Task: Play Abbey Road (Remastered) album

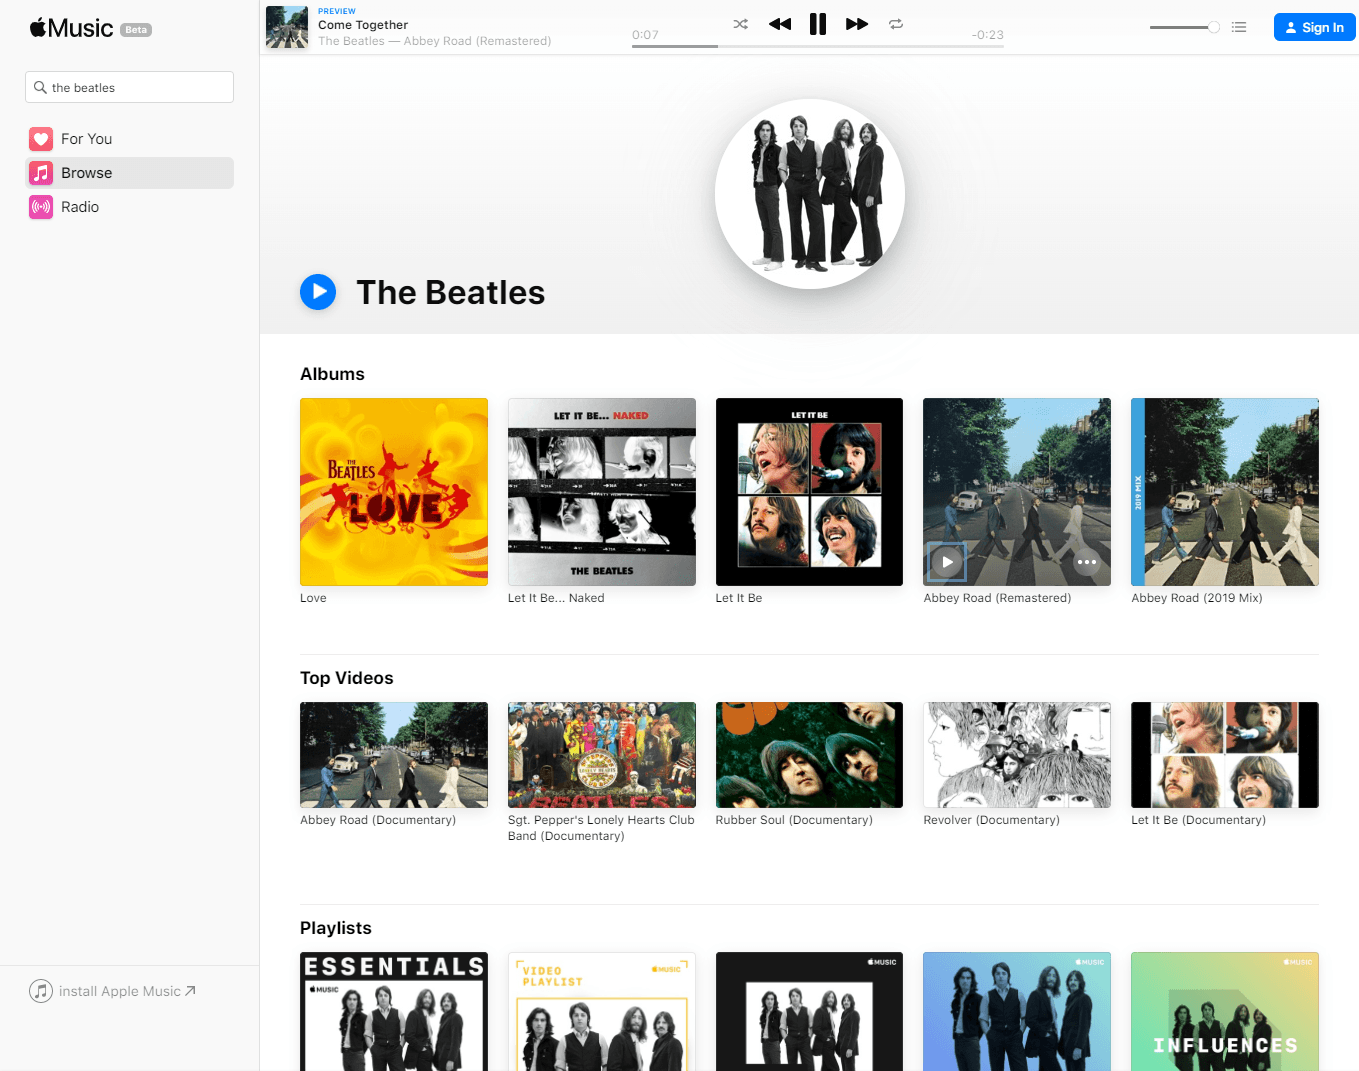Action: (947, 562)
